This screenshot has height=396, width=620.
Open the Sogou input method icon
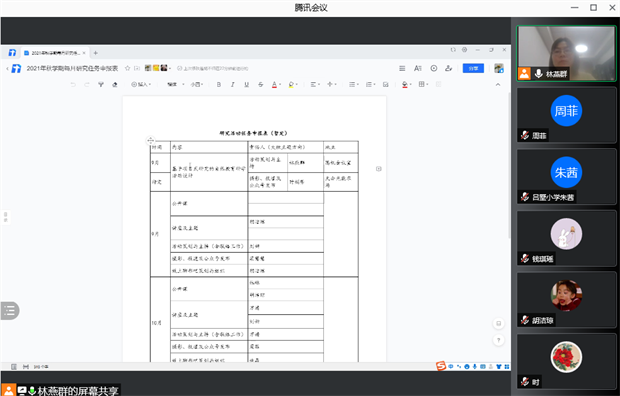441,366
